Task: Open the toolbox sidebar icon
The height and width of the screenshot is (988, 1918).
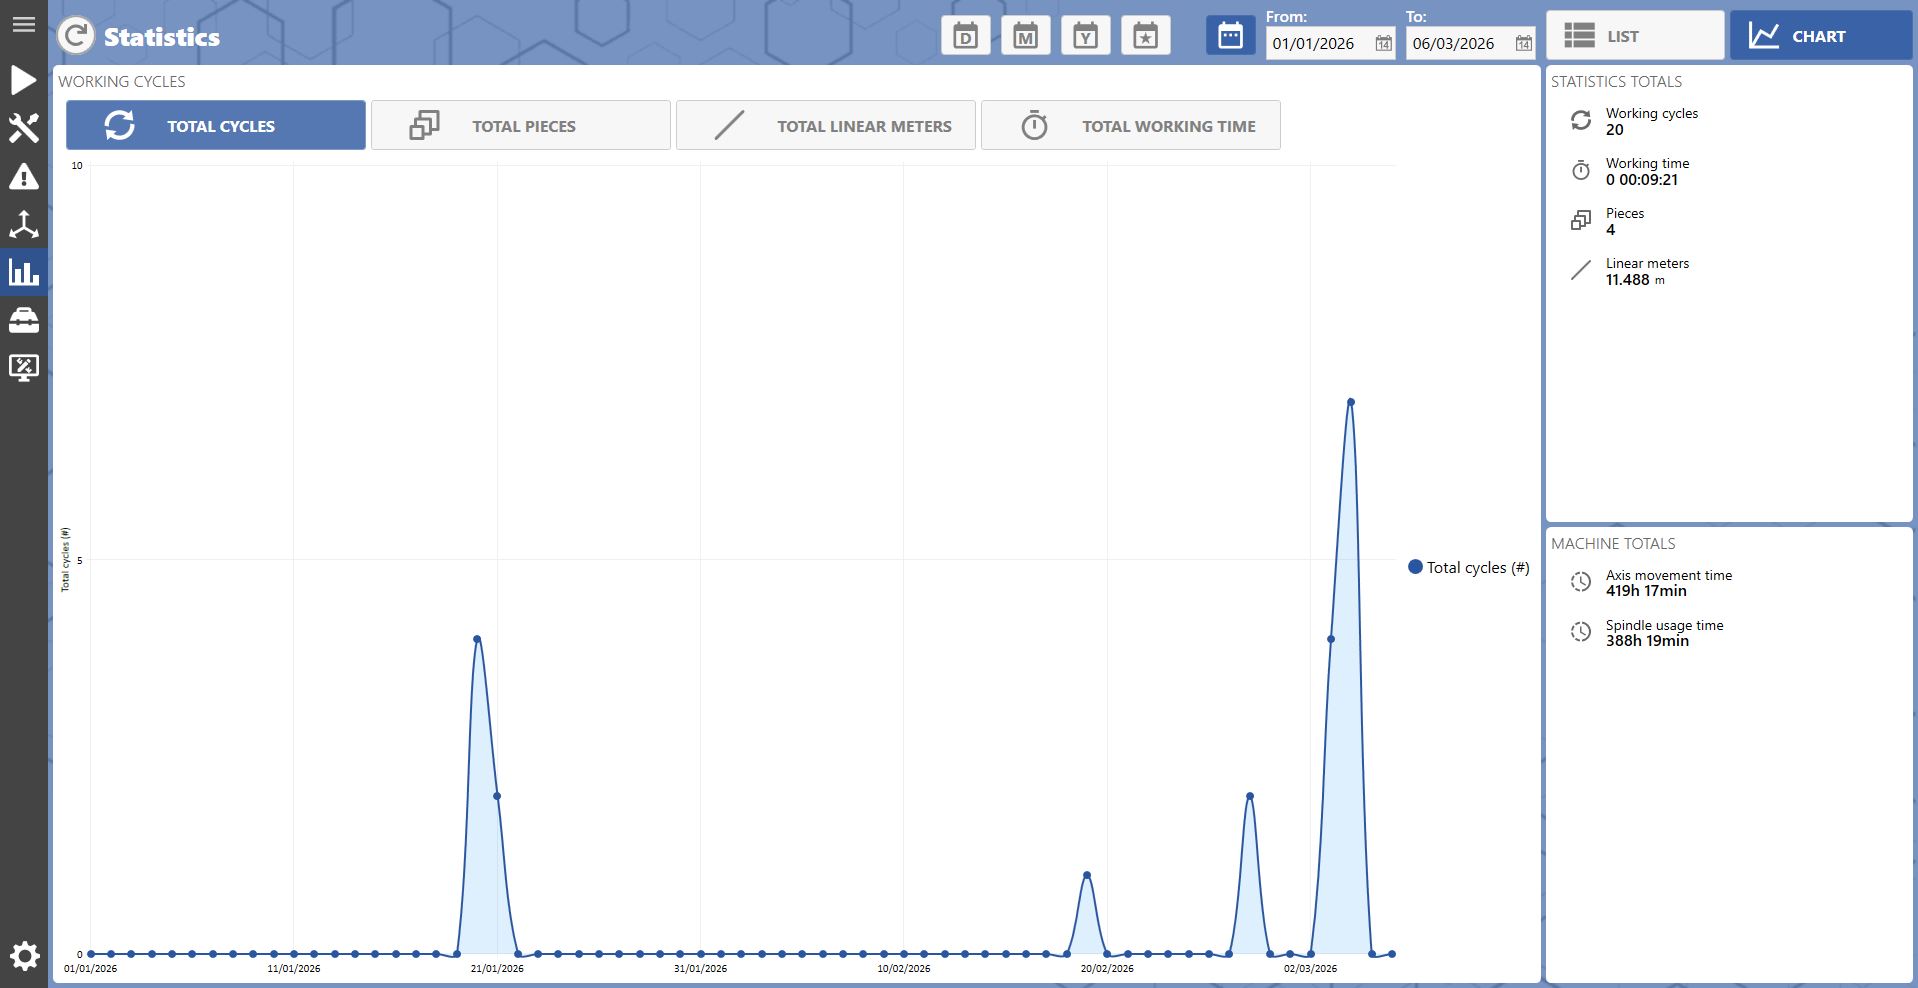Action: pyautogui.click(x=23, y=320)
